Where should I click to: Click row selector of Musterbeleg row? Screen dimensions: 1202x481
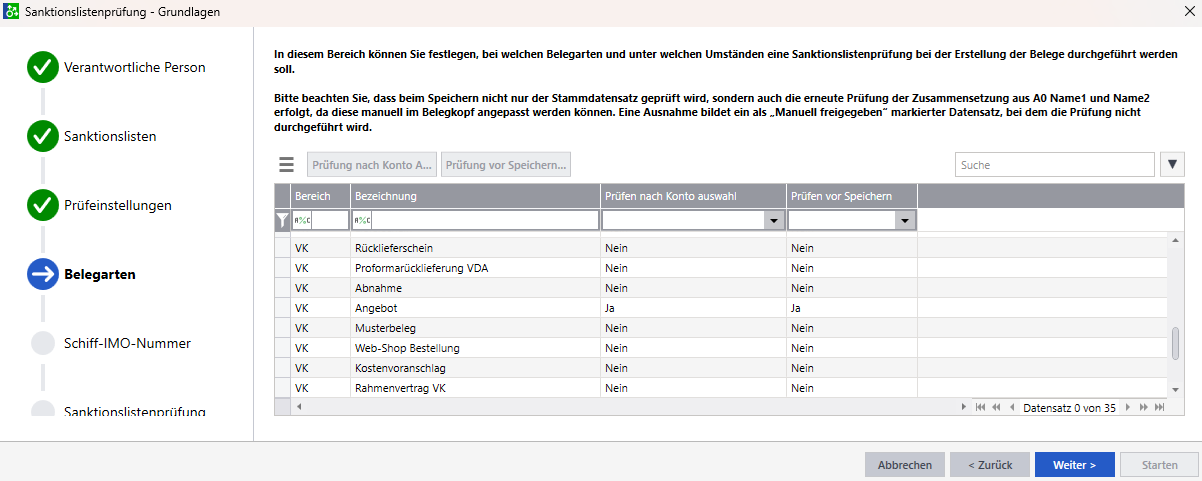coord(282,328)
